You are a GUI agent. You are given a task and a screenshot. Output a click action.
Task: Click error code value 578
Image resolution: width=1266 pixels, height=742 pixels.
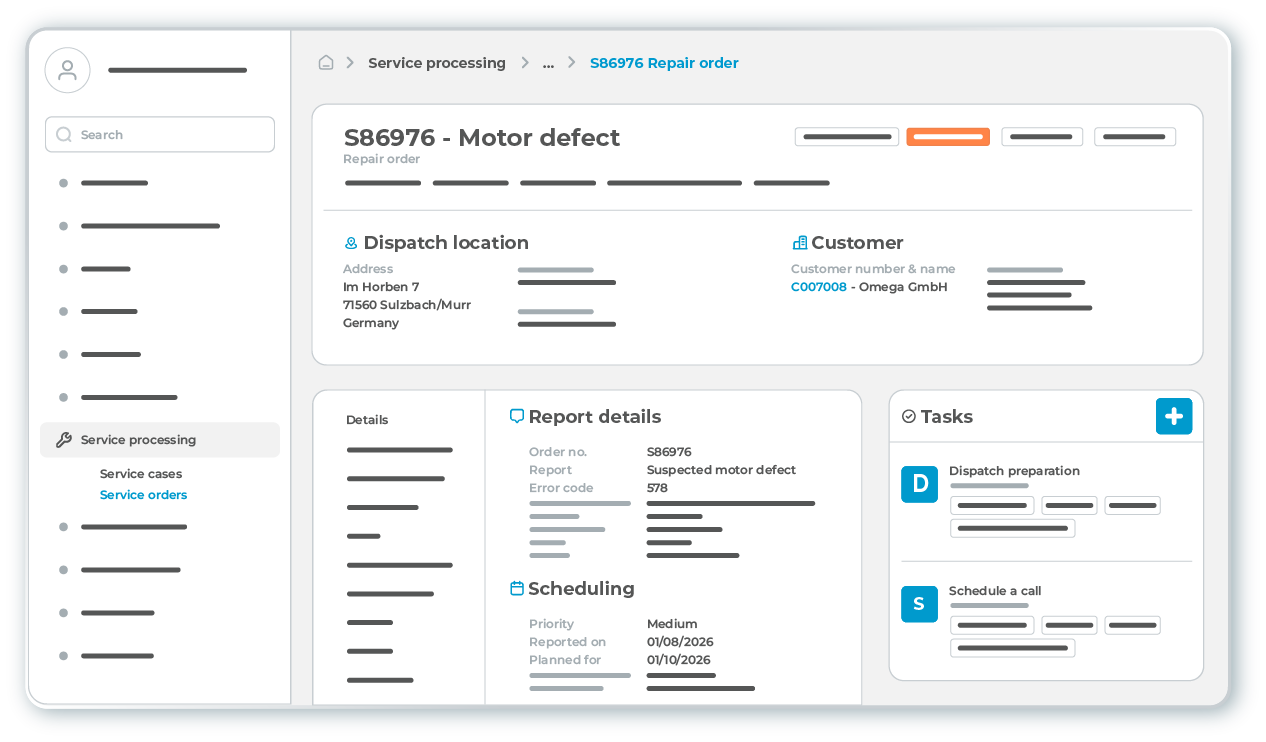tap(657, 488)
